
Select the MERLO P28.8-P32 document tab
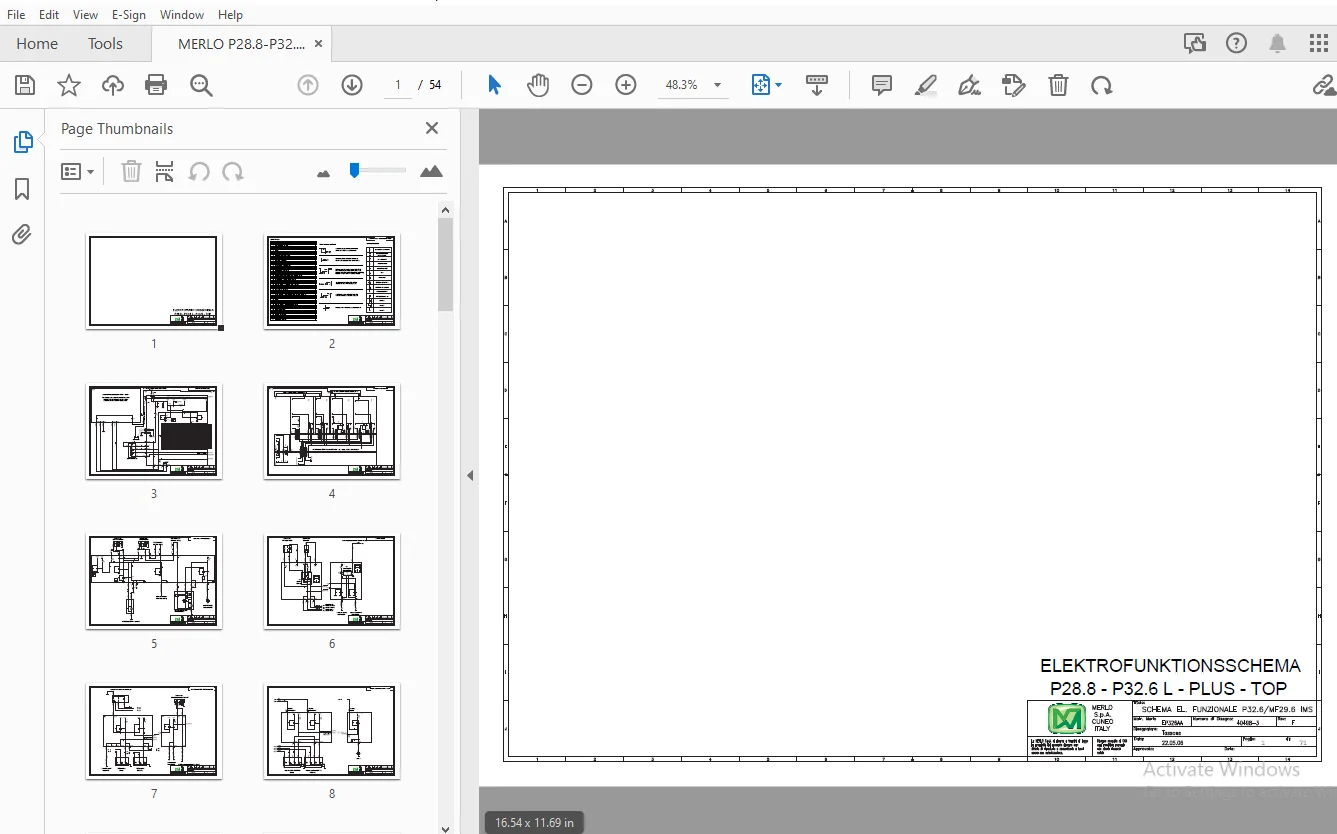pyautogui.click(x=241, y=44)
